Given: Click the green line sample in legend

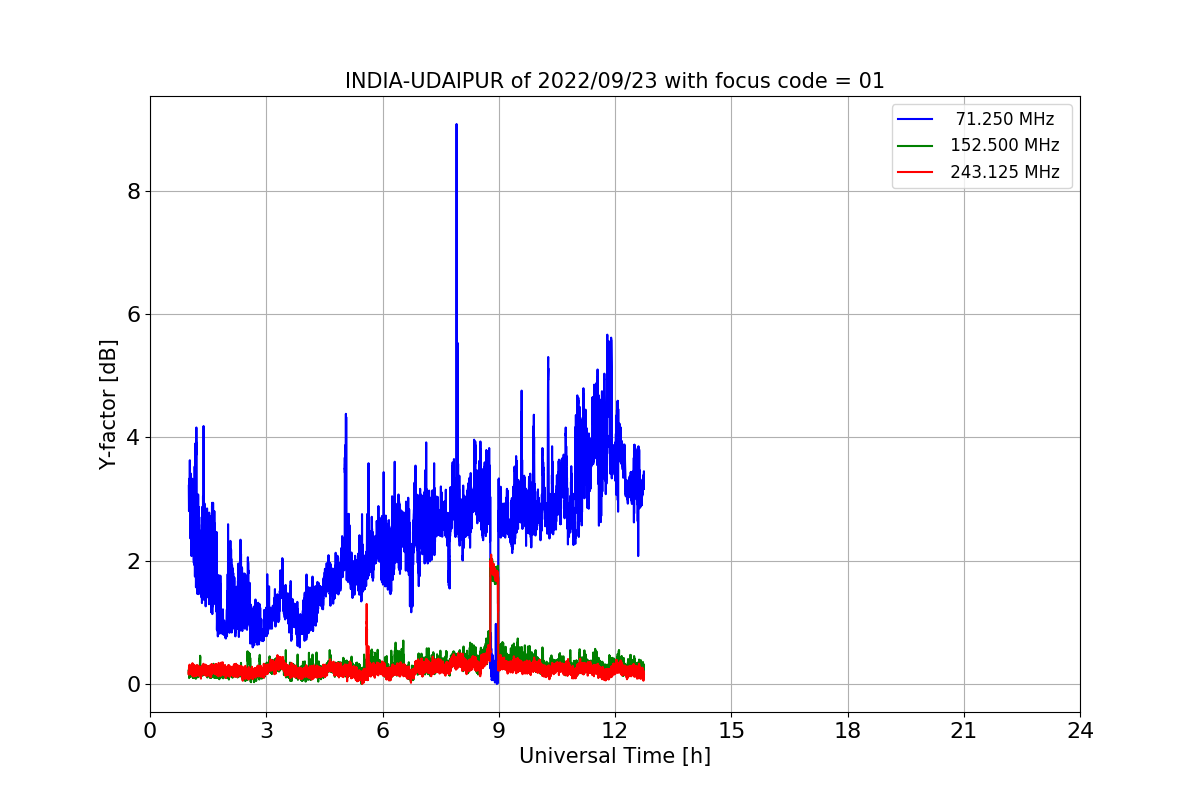Looking at the screenshot, I should pyautogui.click(x=915, y=146).
